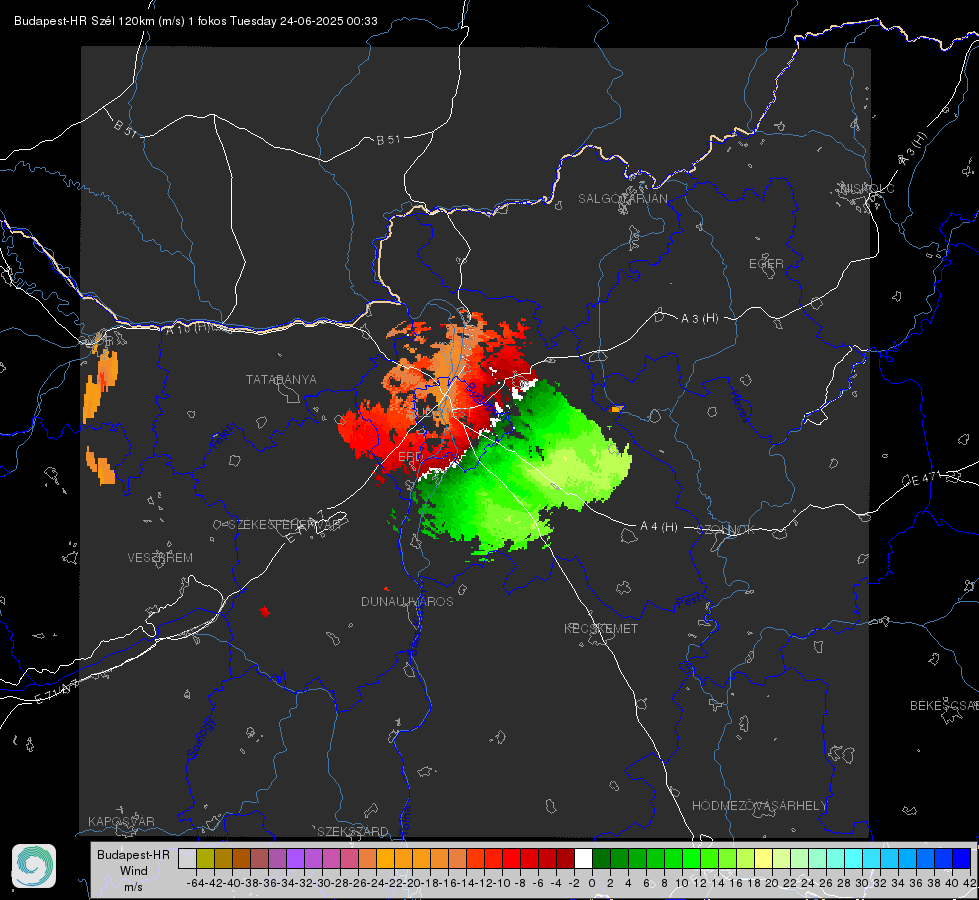Click the 'Heves' county label
The image size is (979, 900).
click(739, 406)
